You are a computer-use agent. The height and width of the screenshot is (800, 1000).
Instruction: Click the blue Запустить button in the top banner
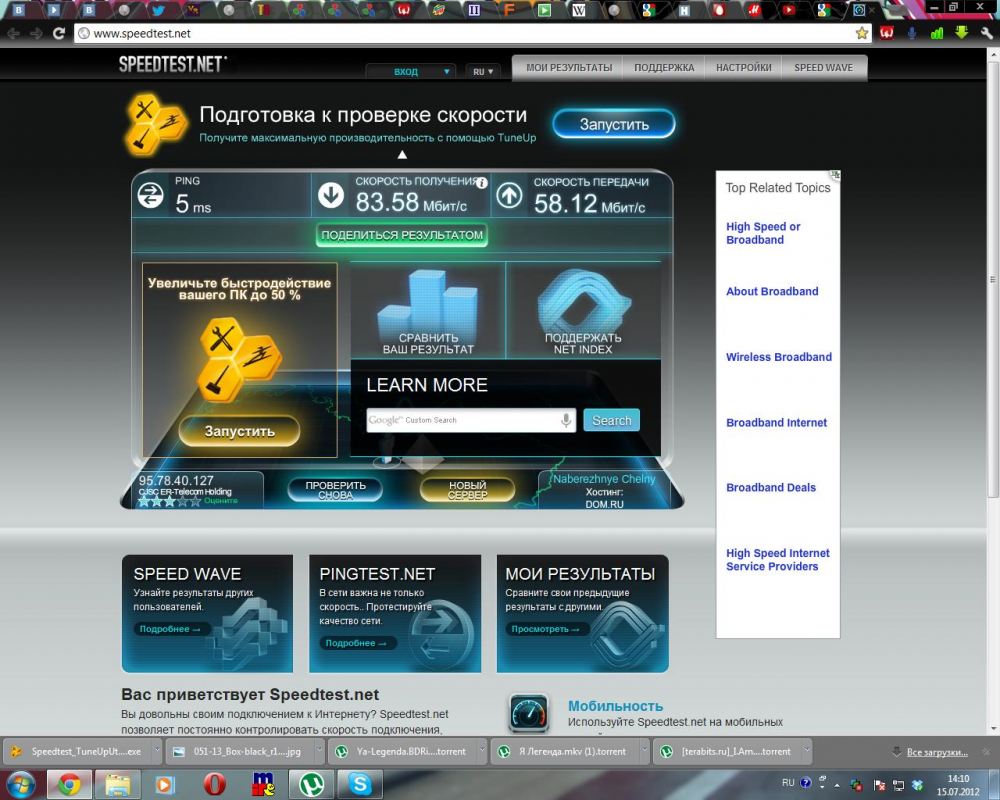coord(614,124)
